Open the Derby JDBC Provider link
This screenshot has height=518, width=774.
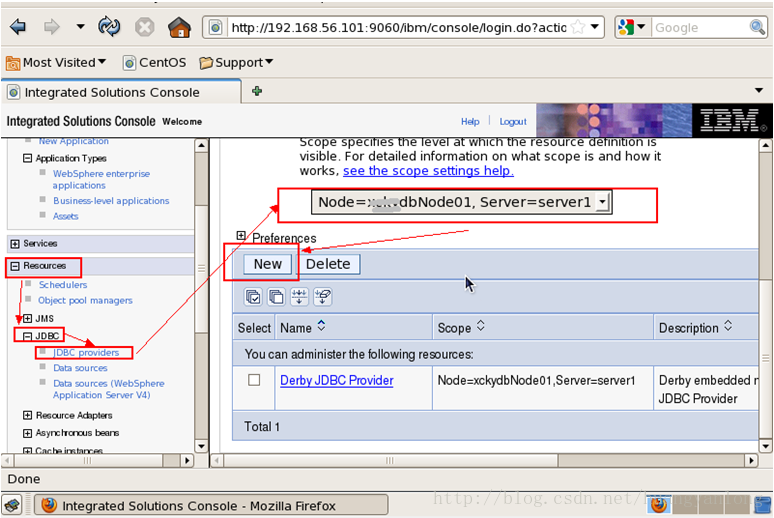[x=337, y=381]
